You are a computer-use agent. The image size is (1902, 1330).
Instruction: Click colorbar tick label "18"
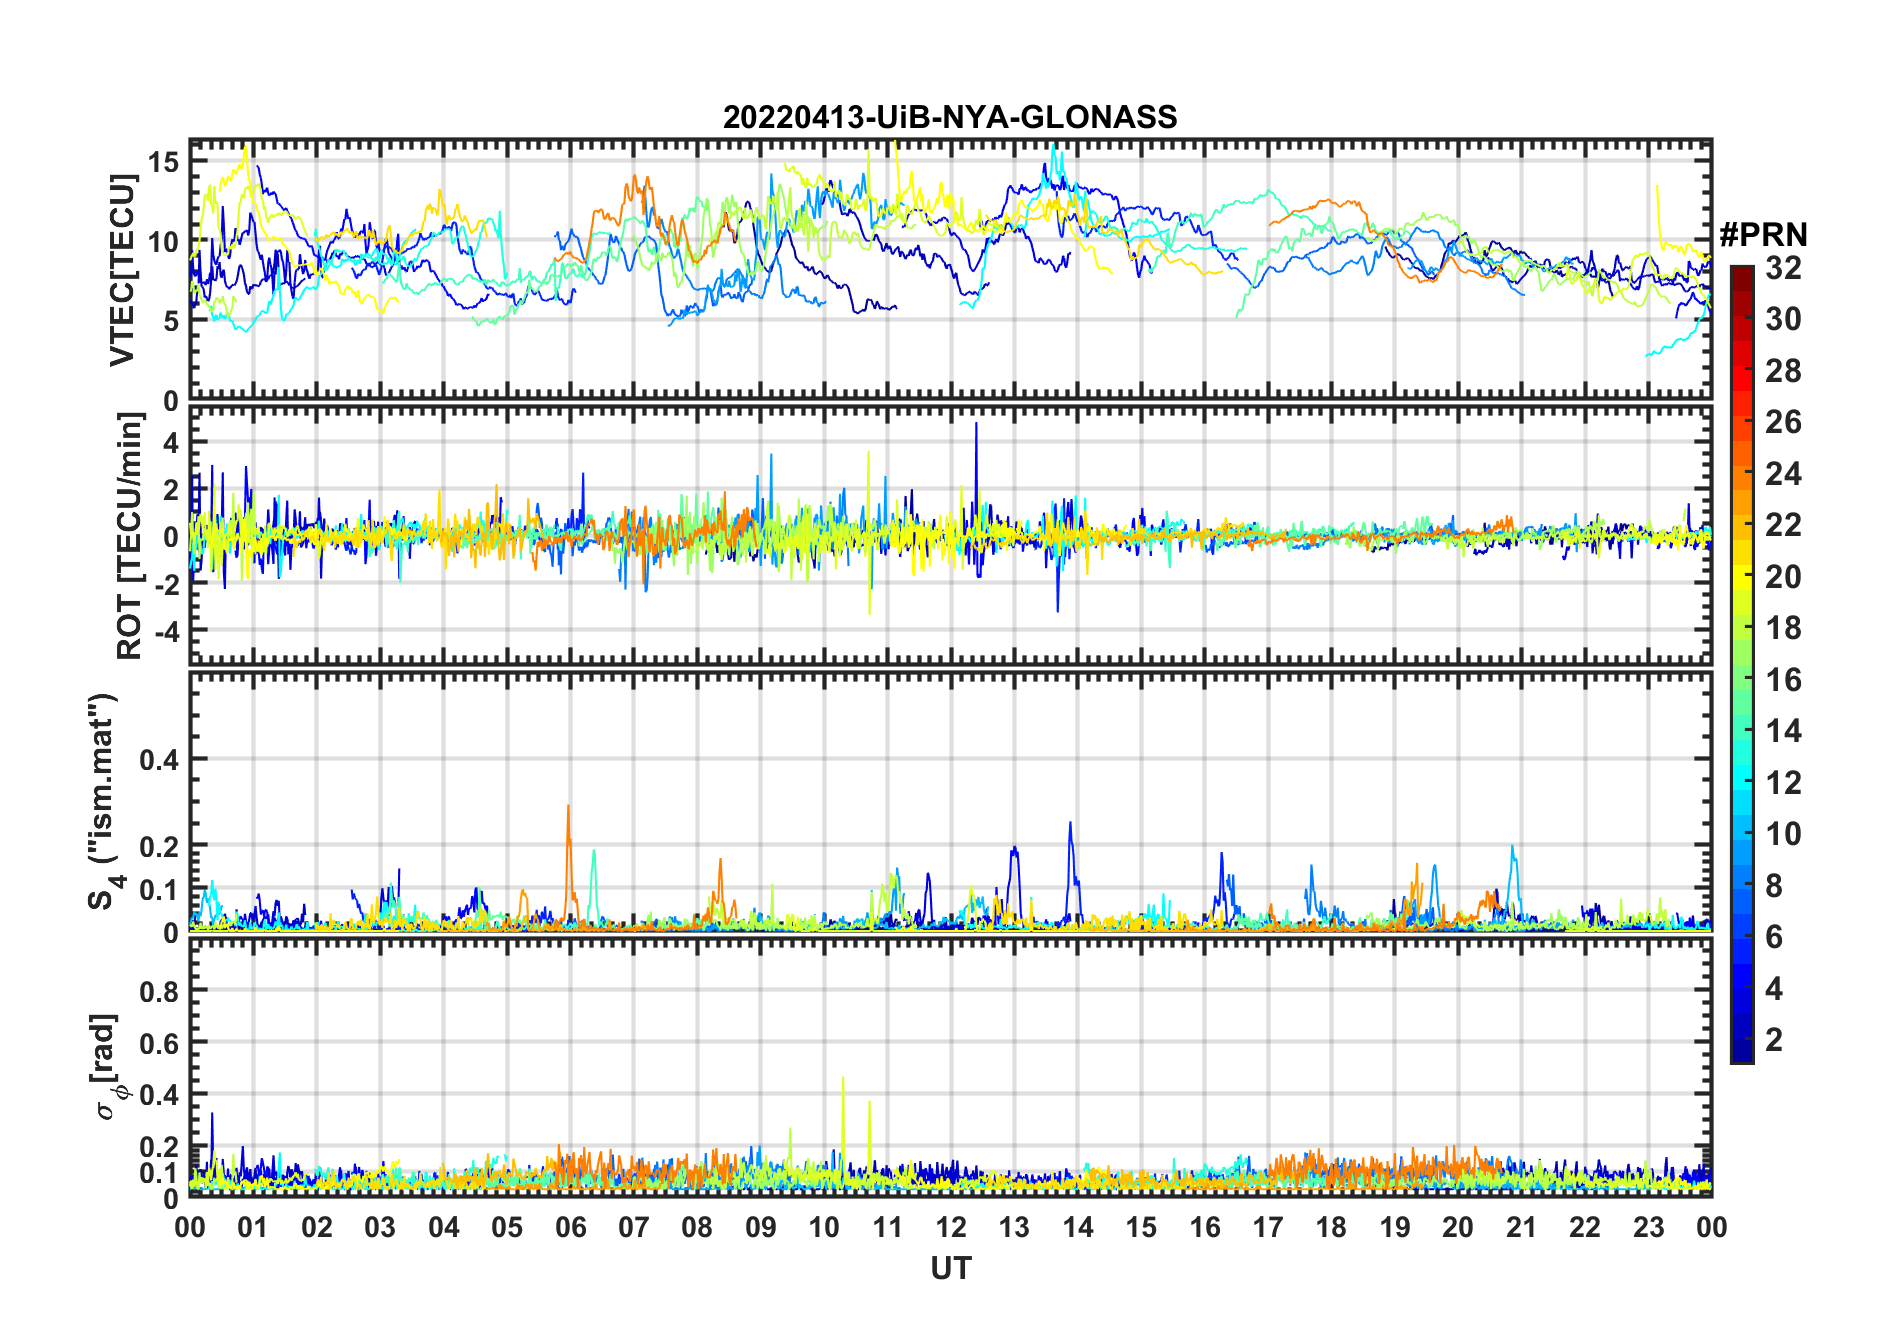point(1783,628)
